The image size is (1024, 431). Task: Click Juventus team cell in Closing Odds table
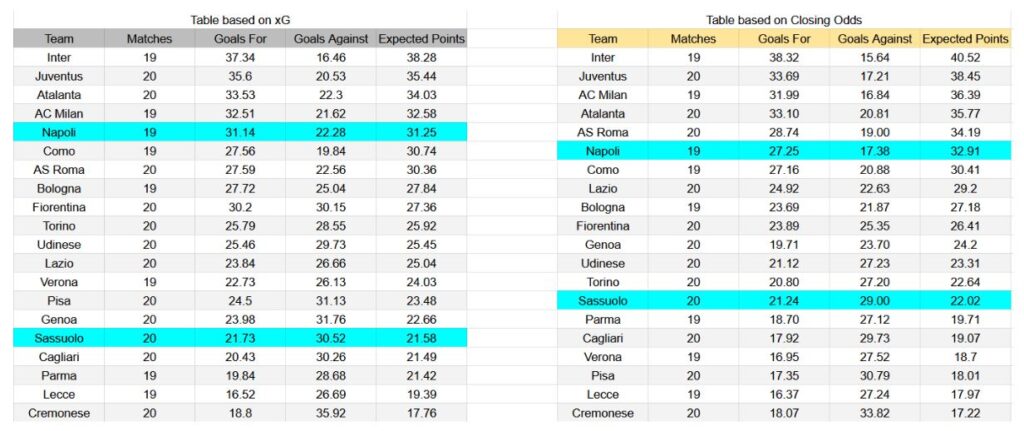tap(603, 76)
